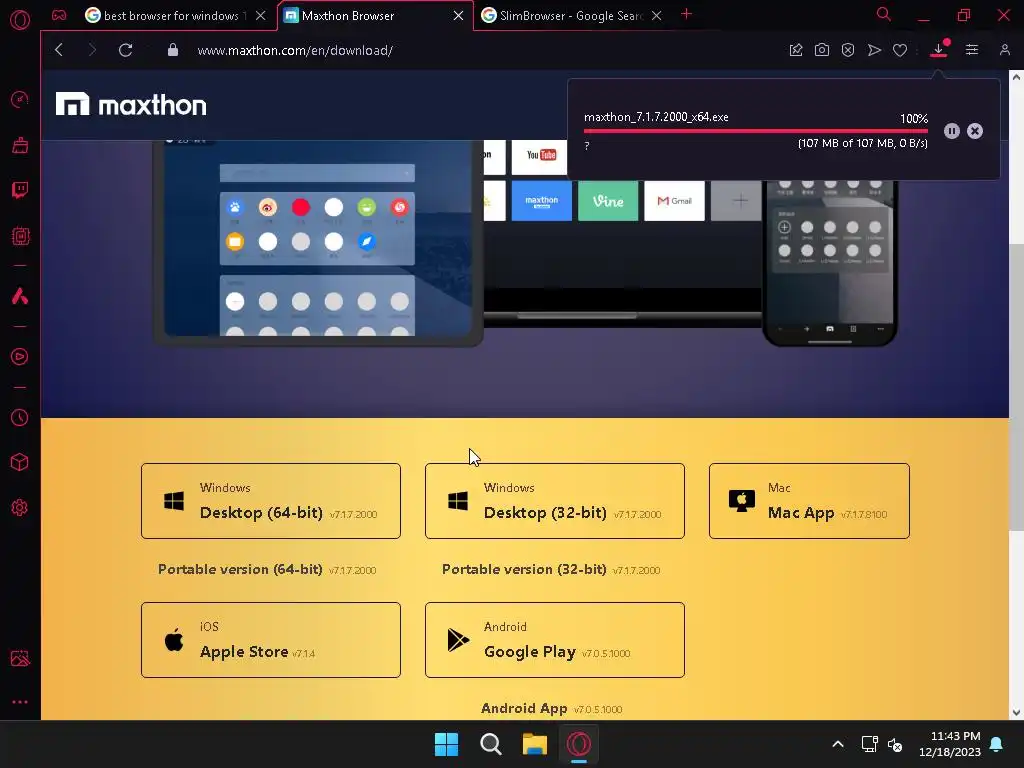Open the three-dots sidebar setup
This screenshot has height=768, width=1024.
pos(20,702)
